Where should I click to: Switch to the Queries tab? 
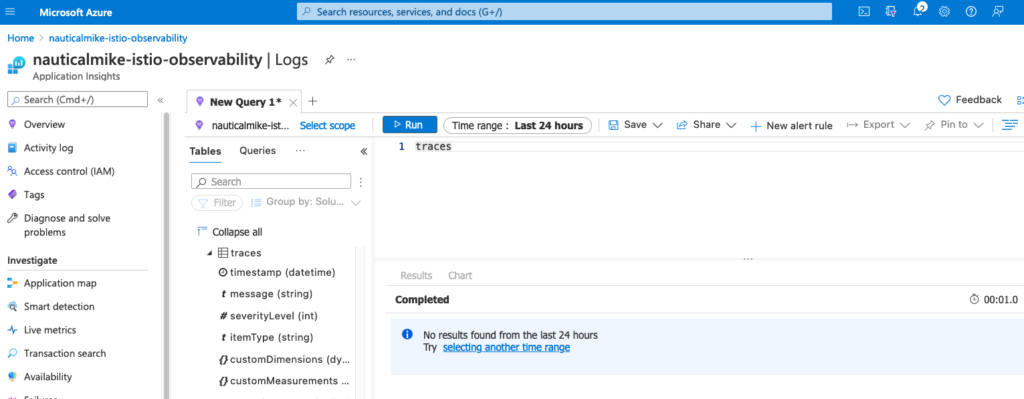pos(257,150)
